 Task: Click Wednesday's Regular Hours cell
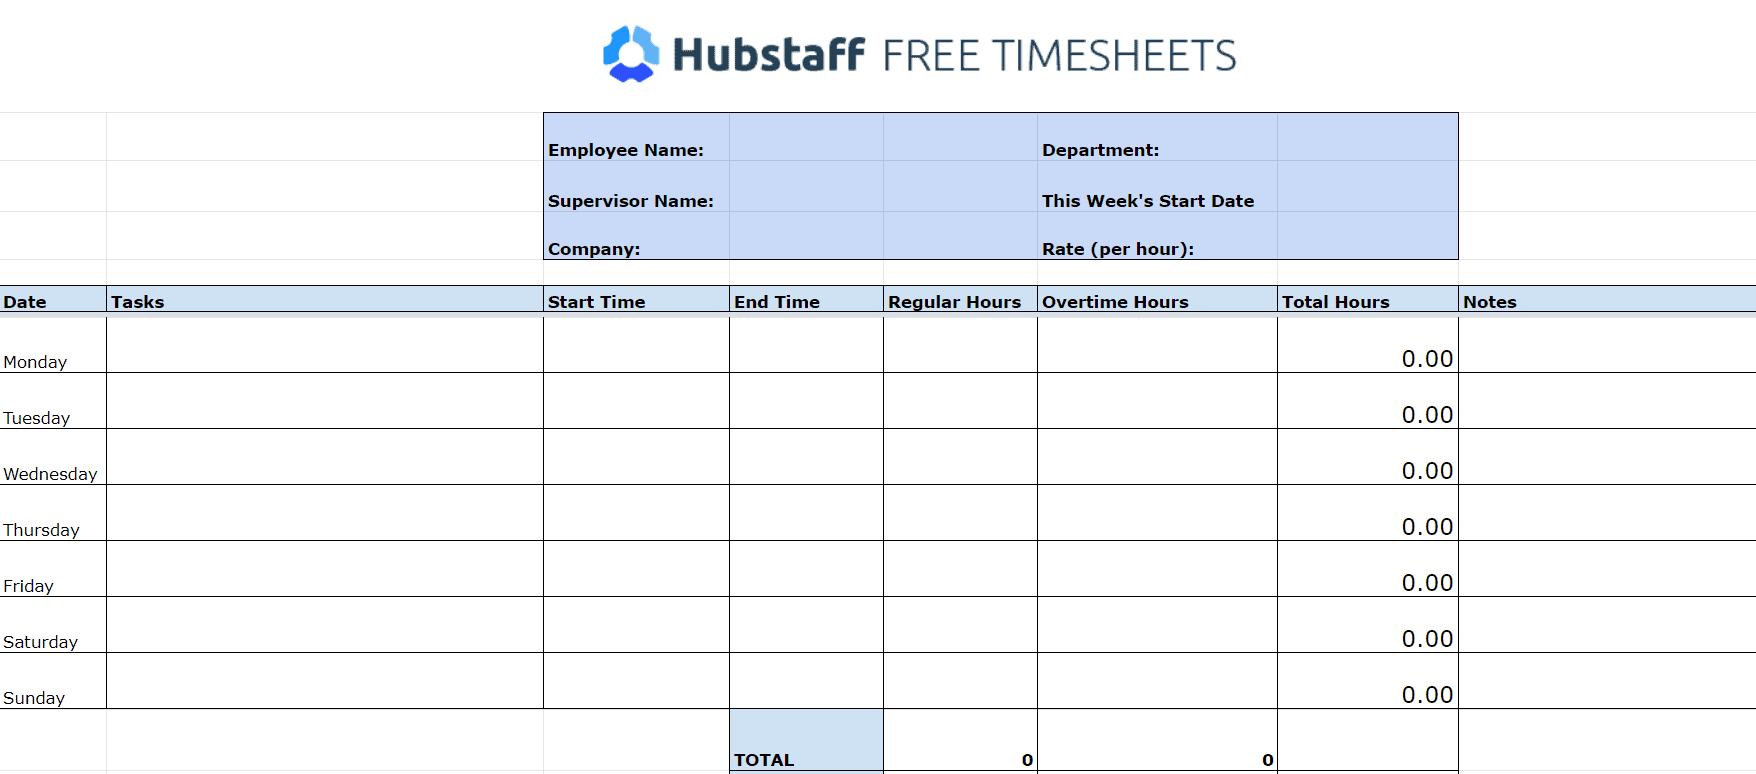(x=960, y=457)
